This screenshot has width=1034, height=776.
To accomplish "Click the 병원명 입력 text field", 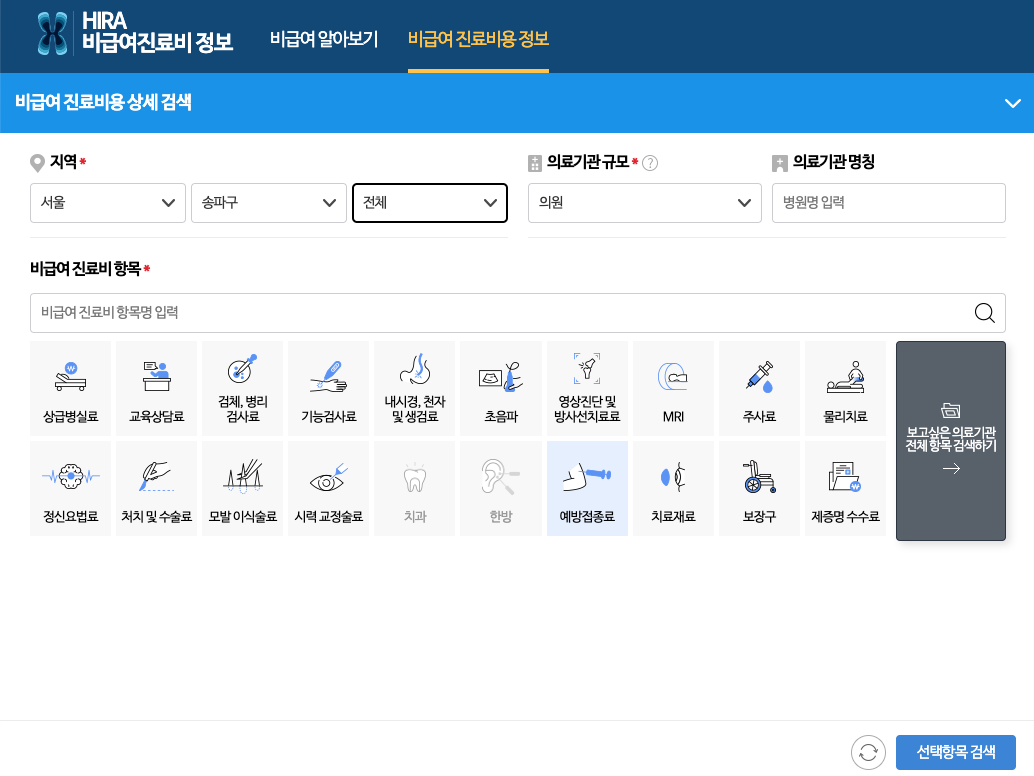I will 888,203.
